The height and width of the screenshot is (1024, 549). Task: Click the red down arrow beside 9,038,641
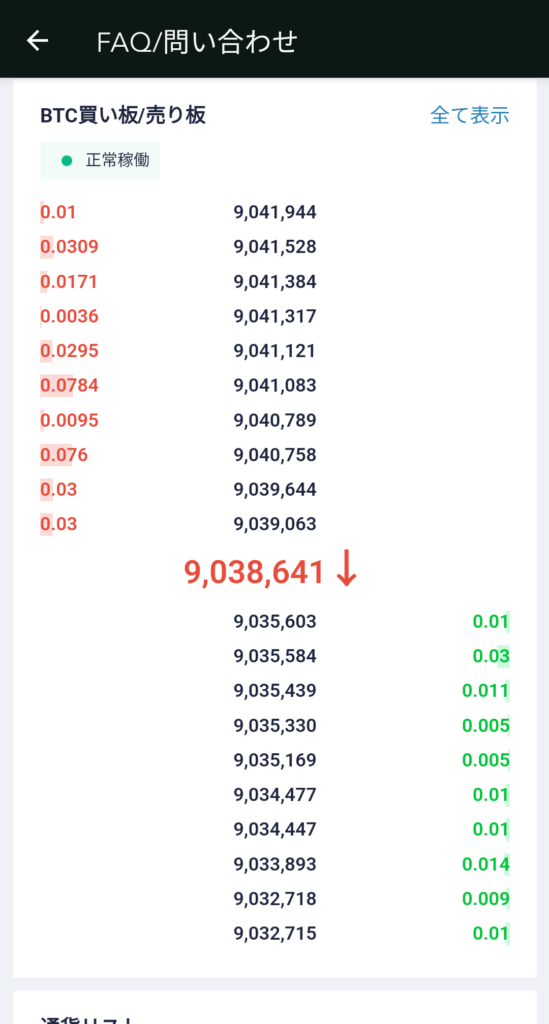point(347,572)
